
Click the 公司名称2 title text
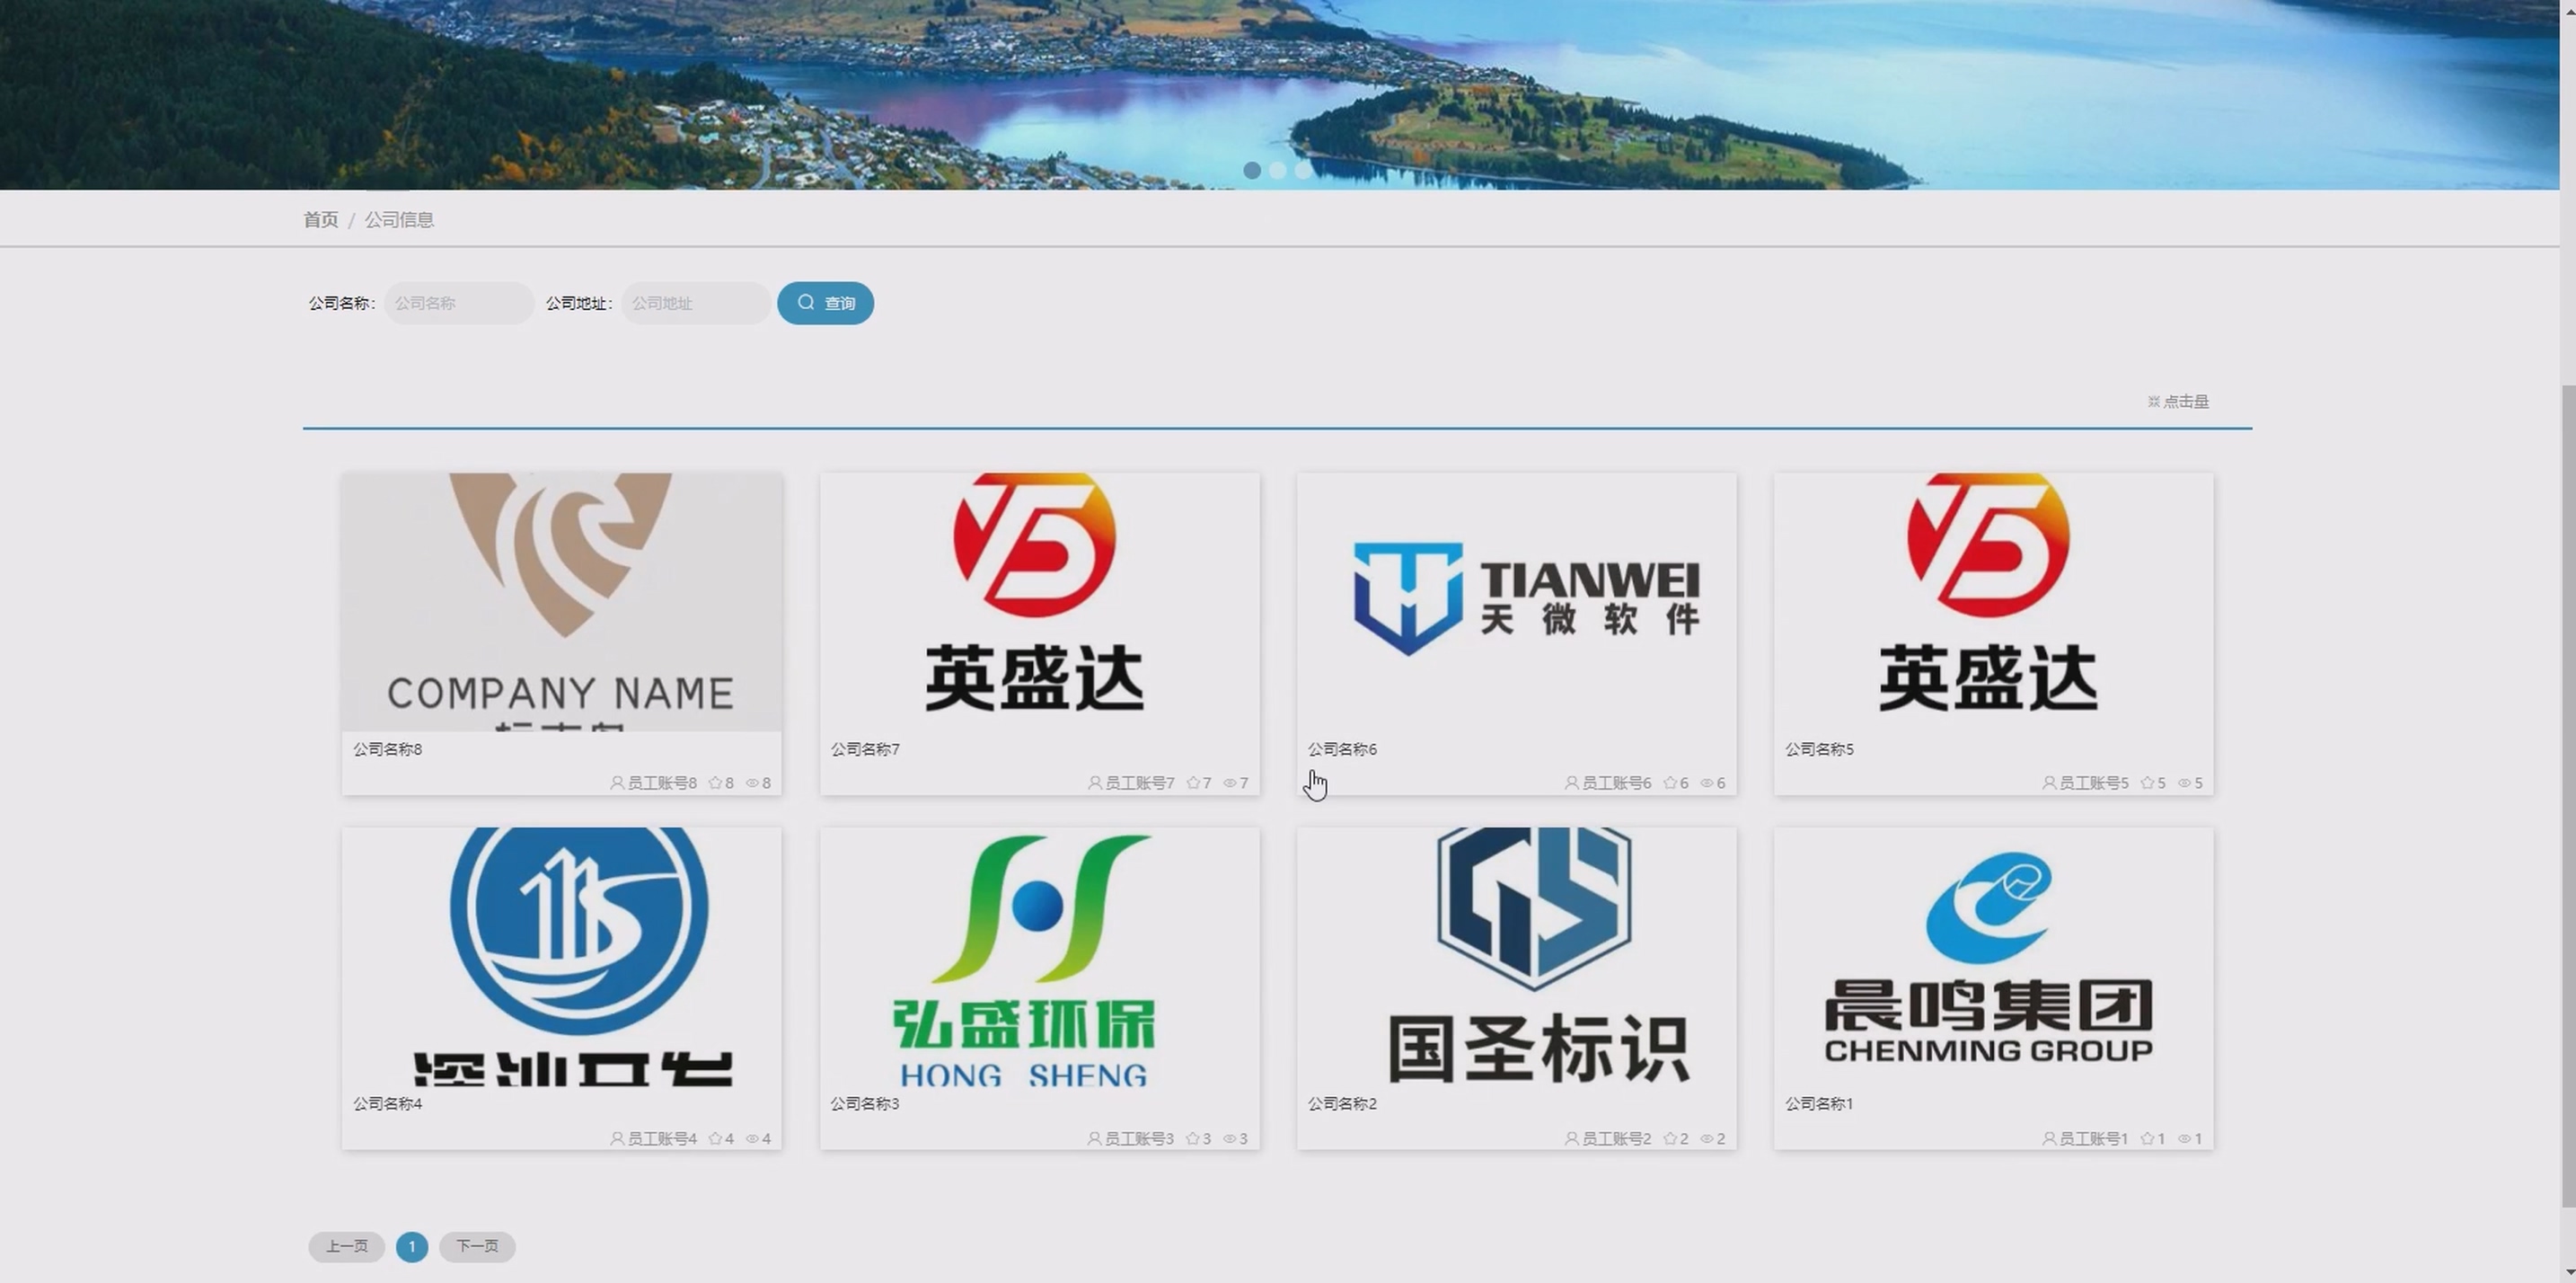pos(1342,1104)
